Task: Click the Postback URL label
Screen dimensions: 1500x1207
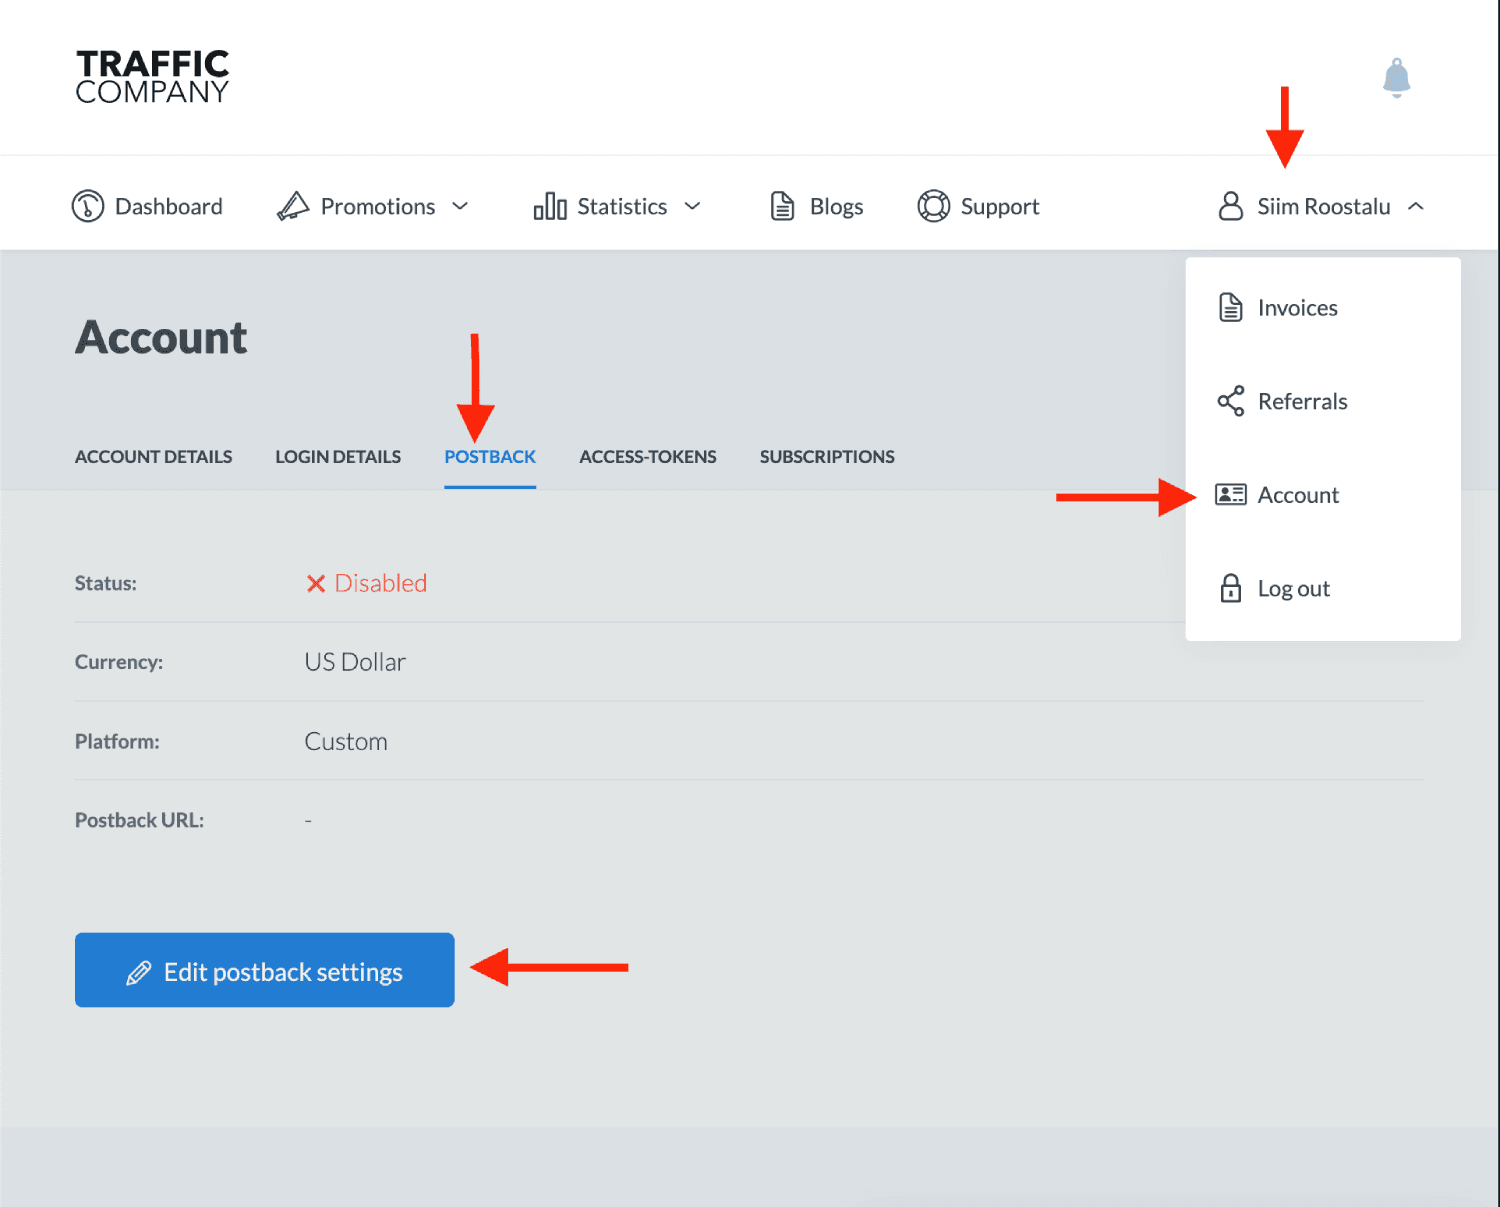Action: [x=139, y=820]
